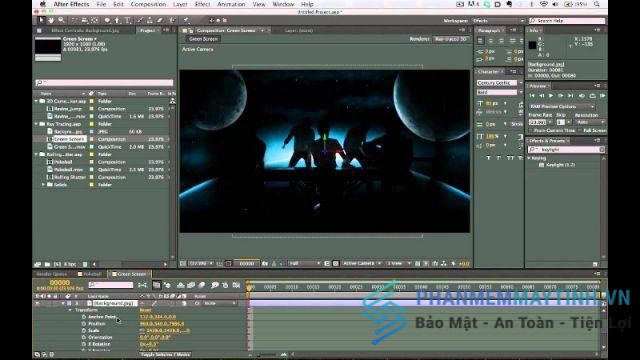Open the Active Camera view dropdown
The image size is (640, 360).
click(x=361, y=264)
